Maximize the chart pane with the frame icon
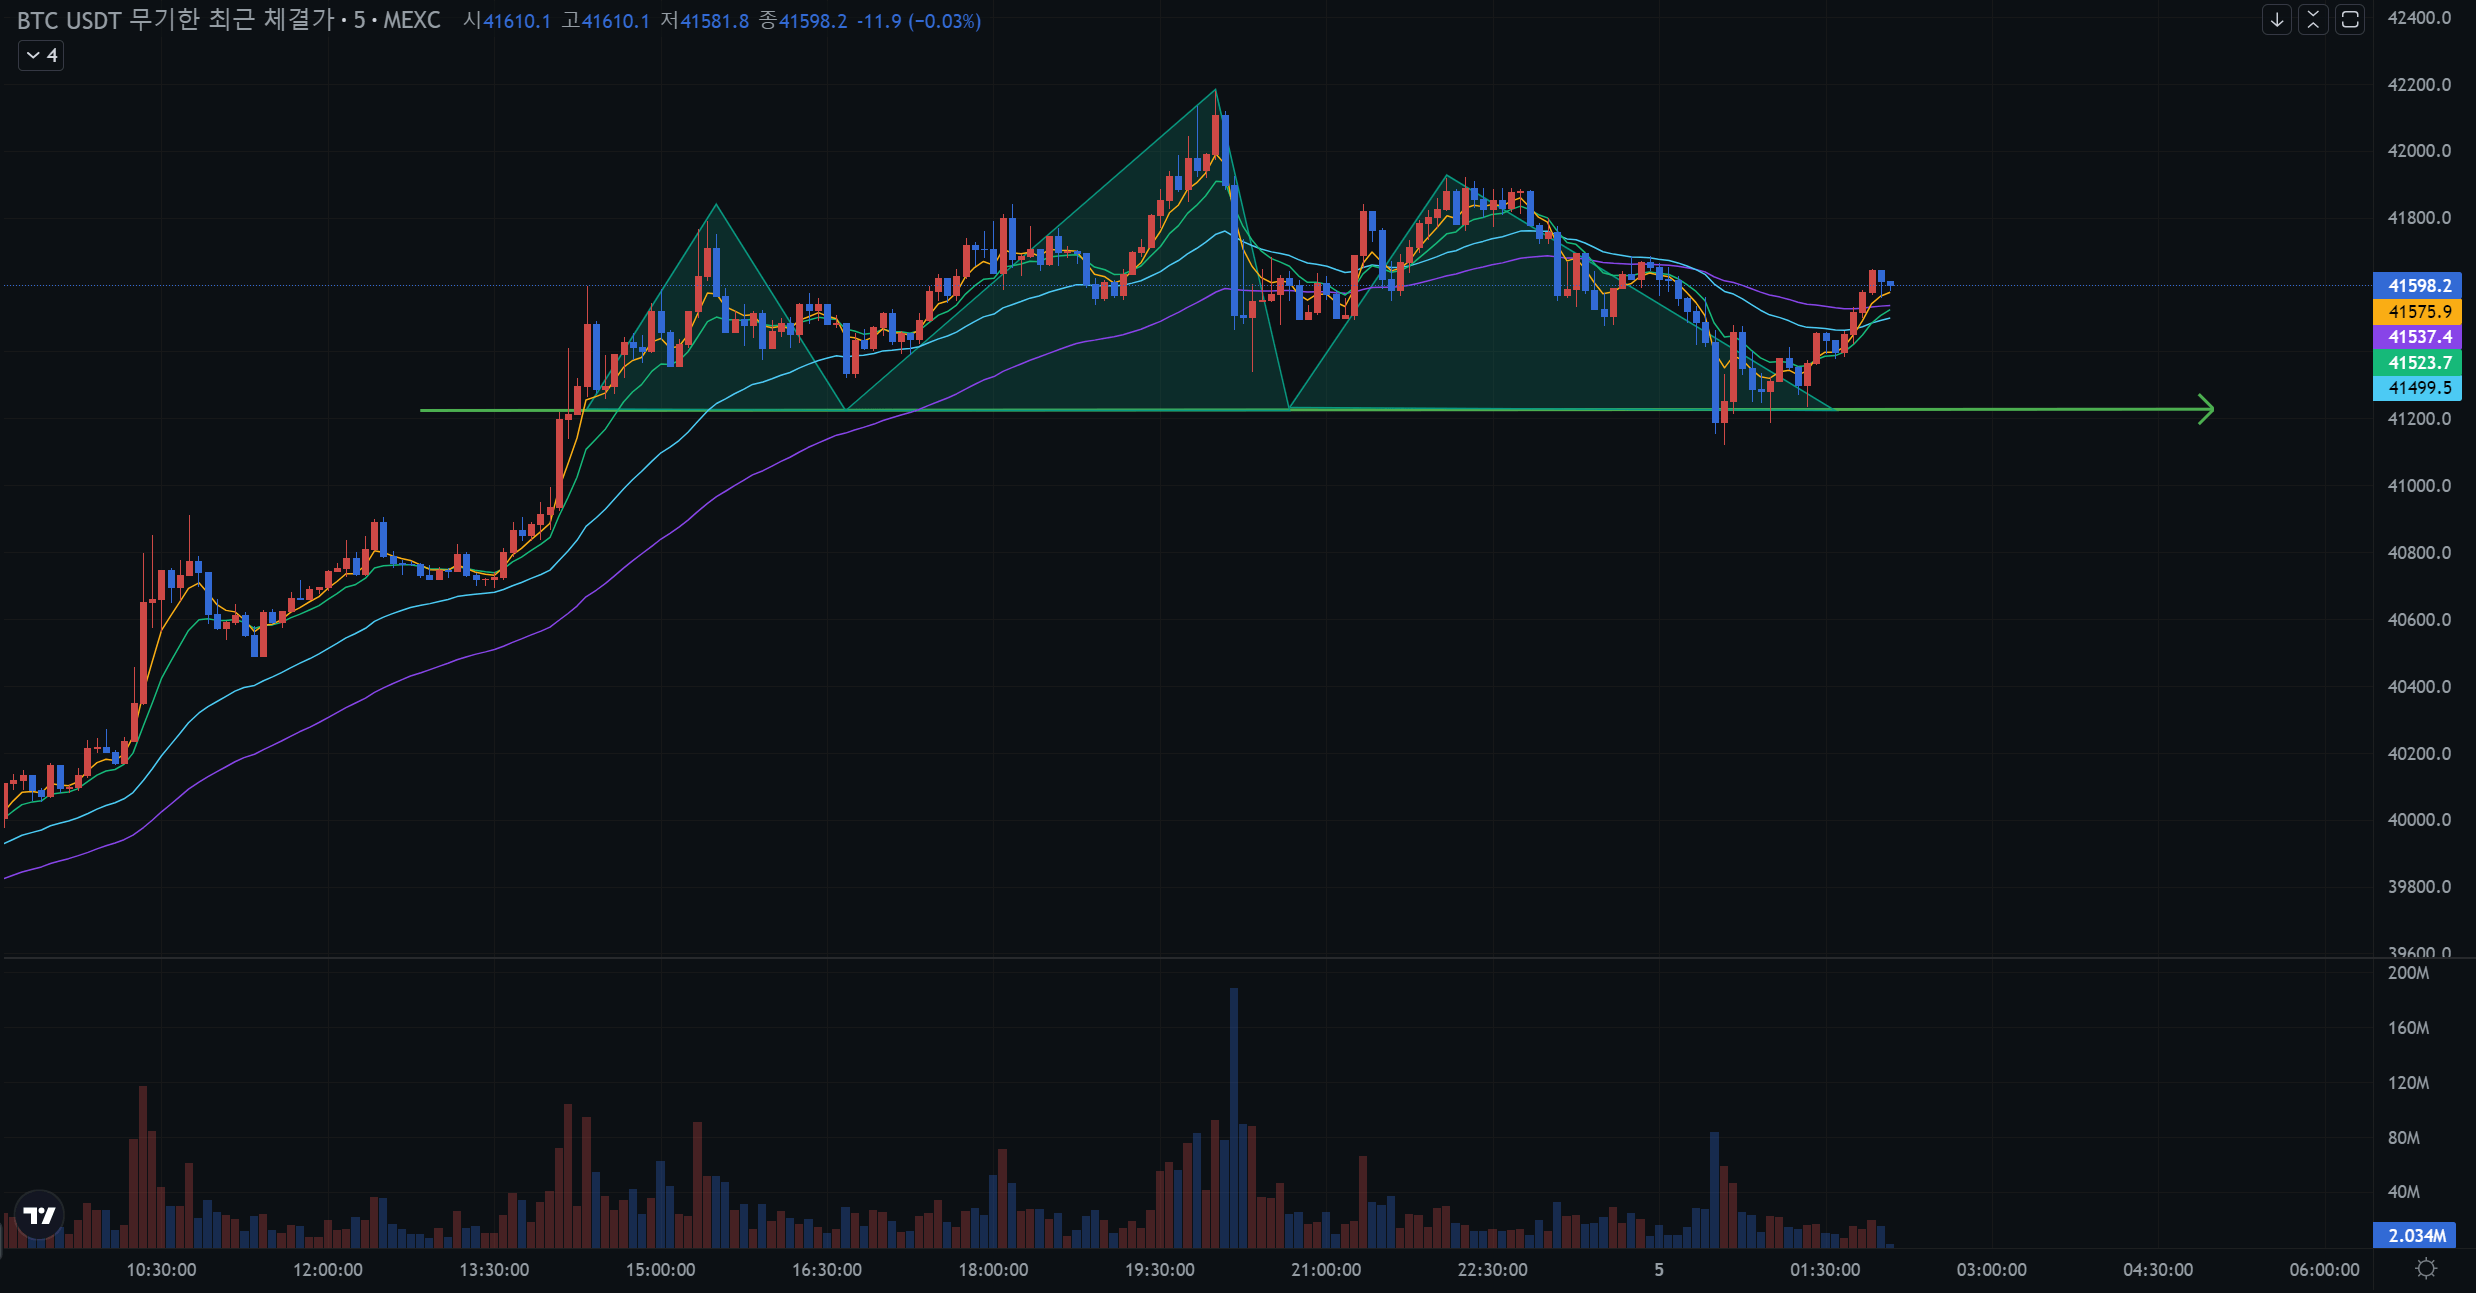This screenshot has height=1293, width=2476. click(x=2350, y=20)
